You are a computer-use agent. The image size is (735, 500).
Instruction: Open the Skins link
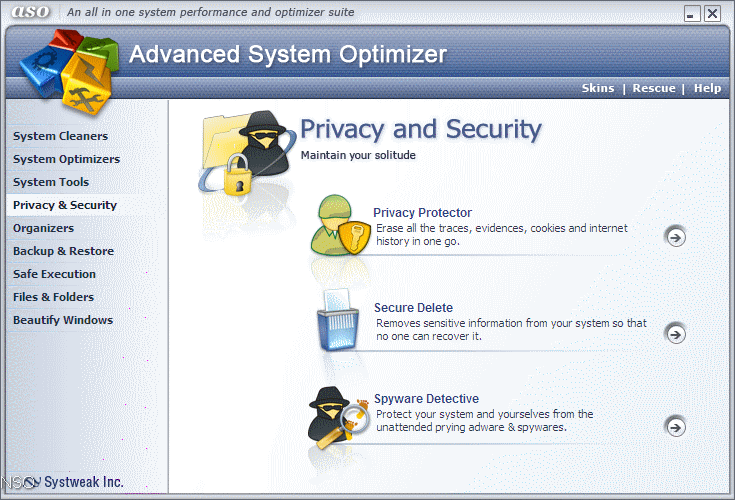[x=598, y=88]
